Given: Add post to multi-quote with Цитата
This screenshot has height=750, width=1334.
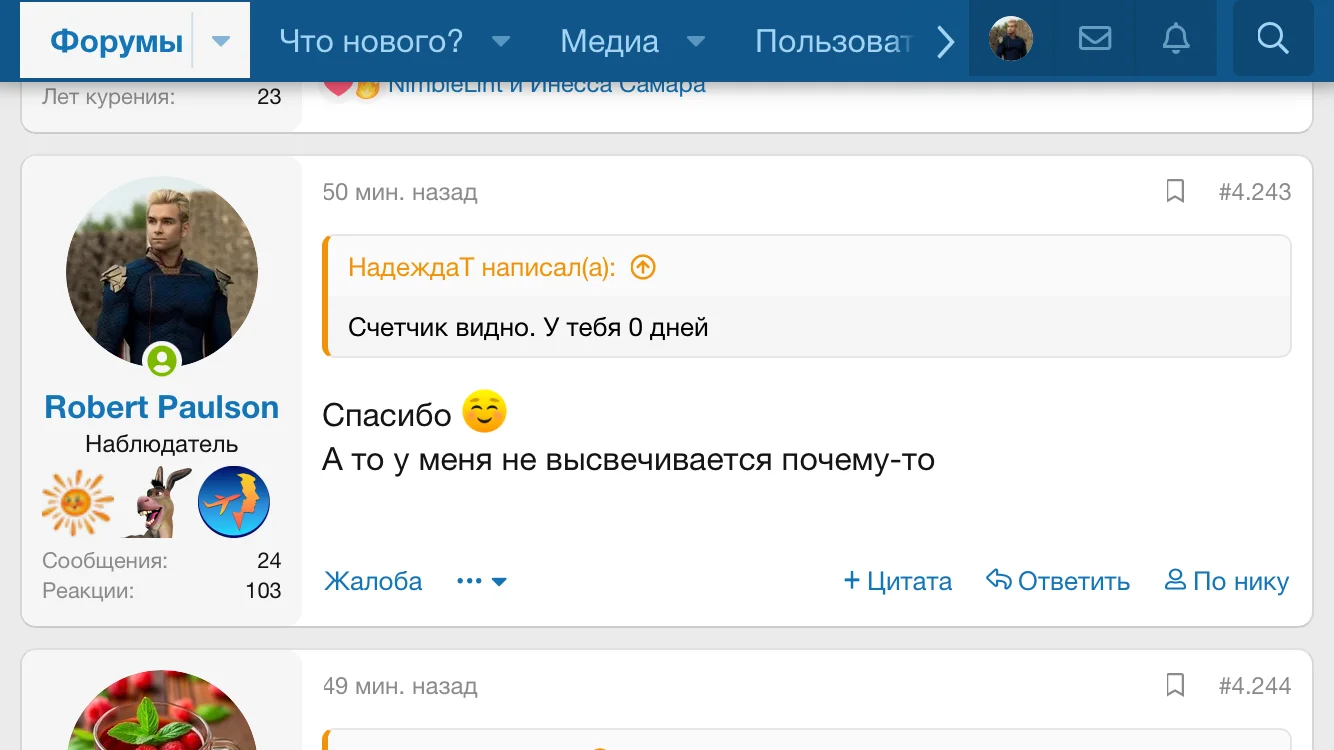Looking at the screenshot, I should pos(898,581).
